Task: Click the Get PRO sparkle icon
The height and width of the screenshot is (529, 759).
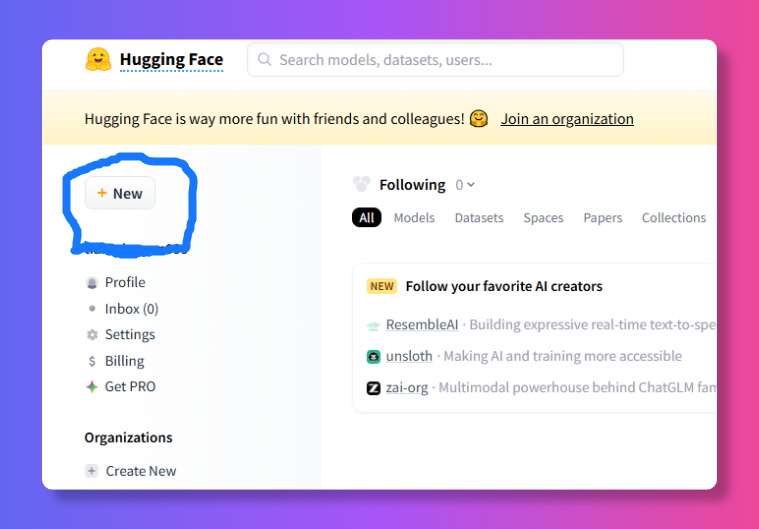Action: coord(92,387)
